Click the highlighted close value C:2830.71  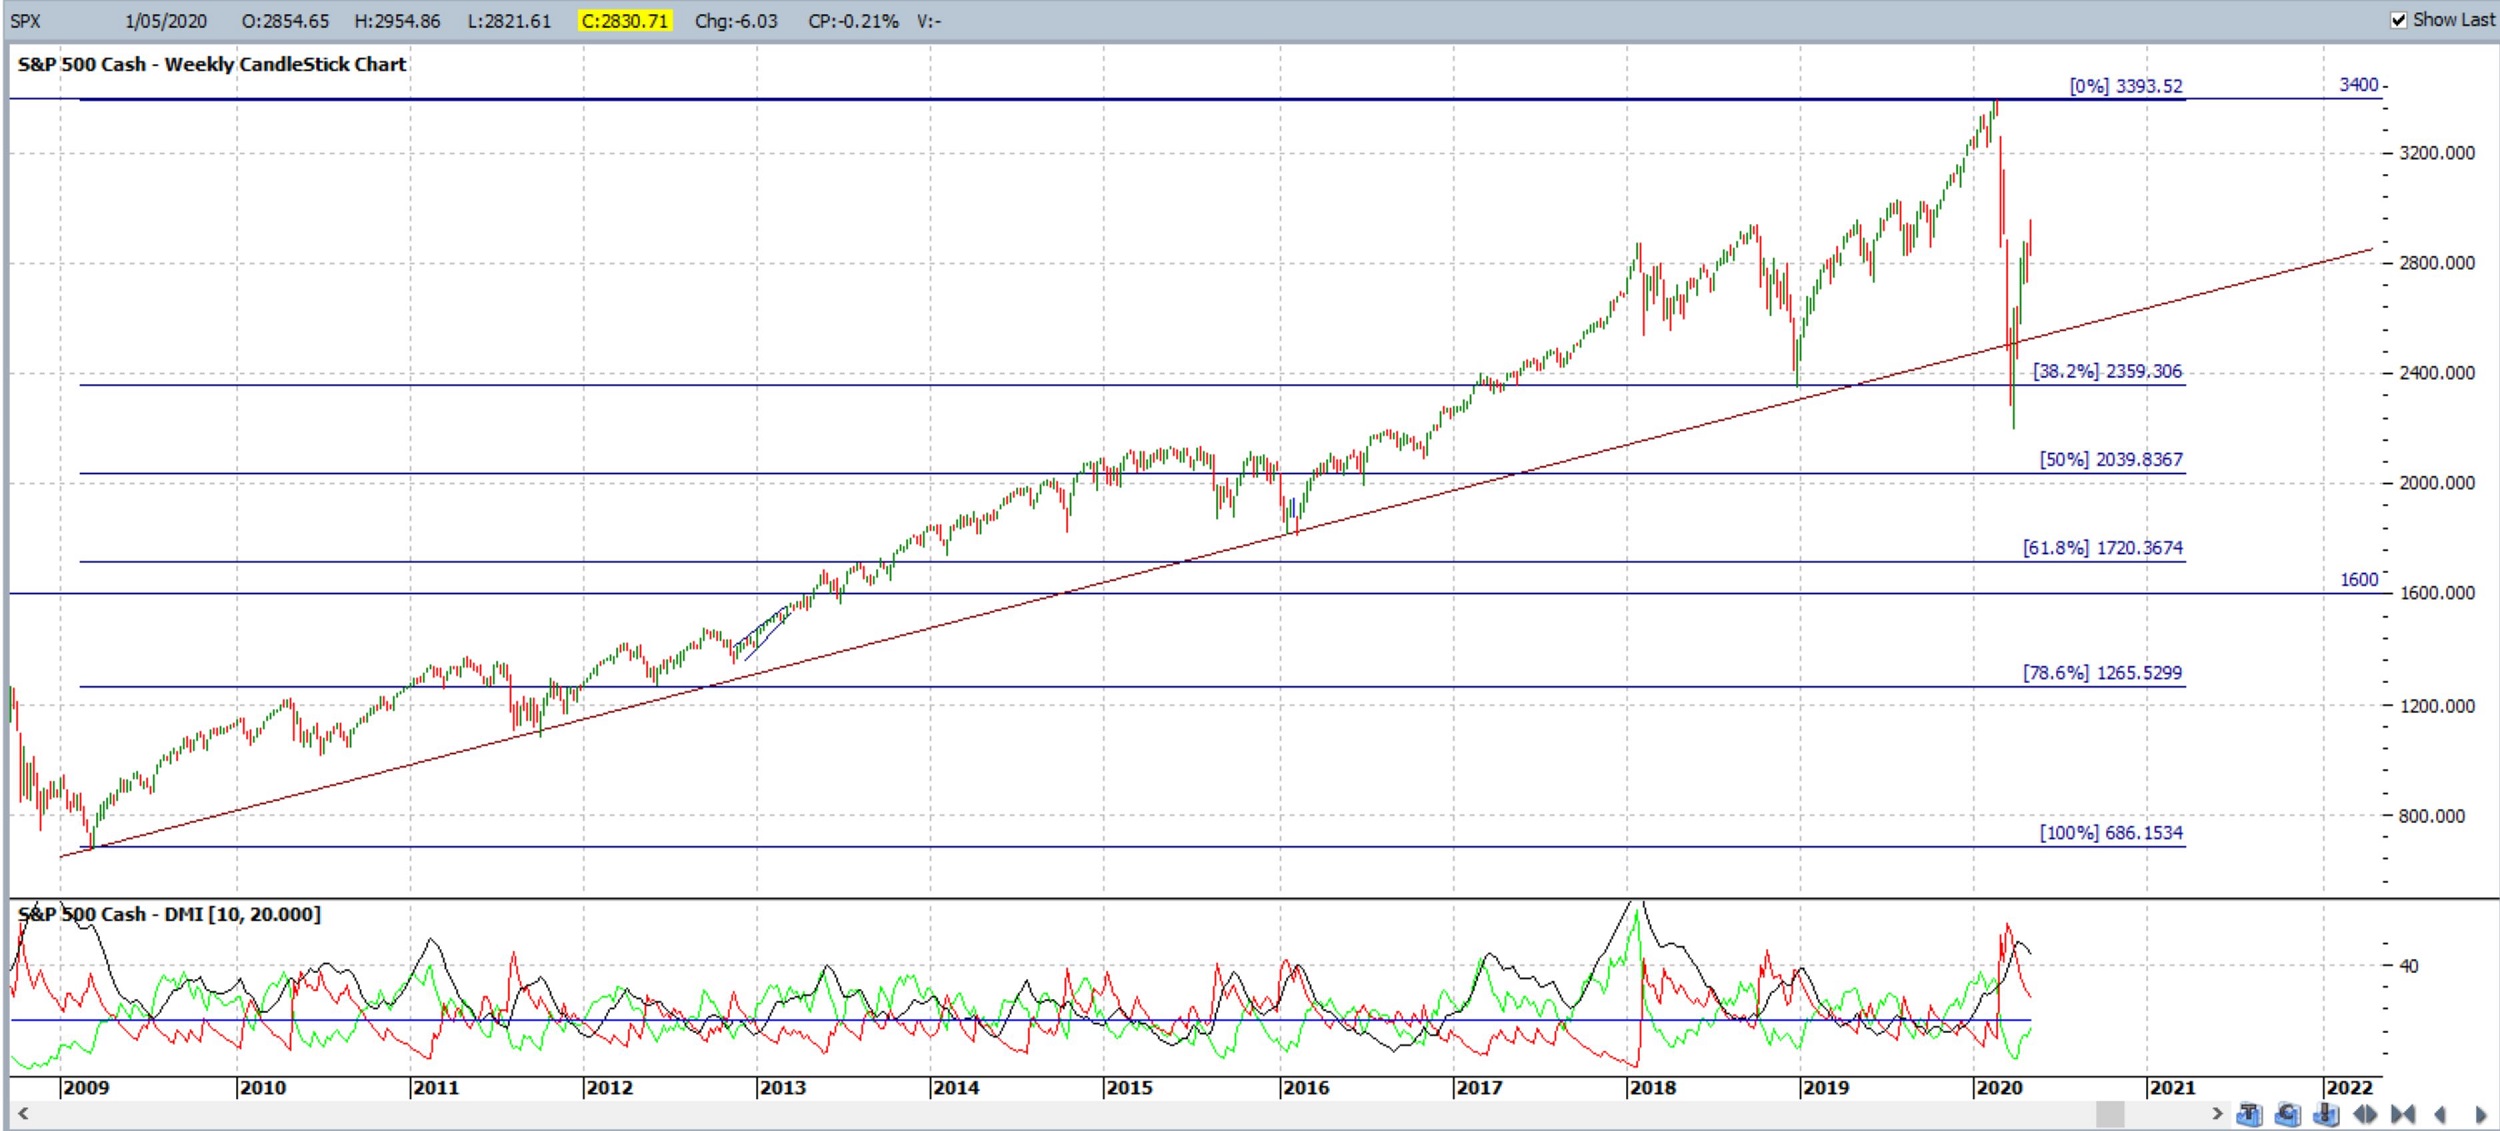[x=625, y=21]
